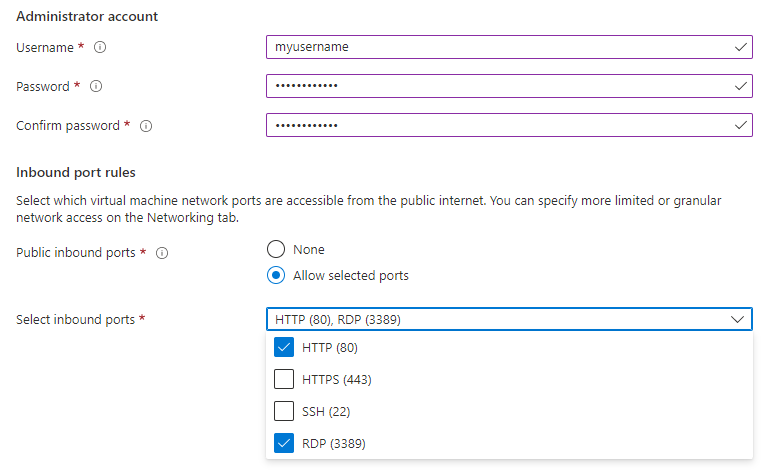This screenshot has width=764, height=472.
Task: Click the Username info icon
Action: click(101, 47)
